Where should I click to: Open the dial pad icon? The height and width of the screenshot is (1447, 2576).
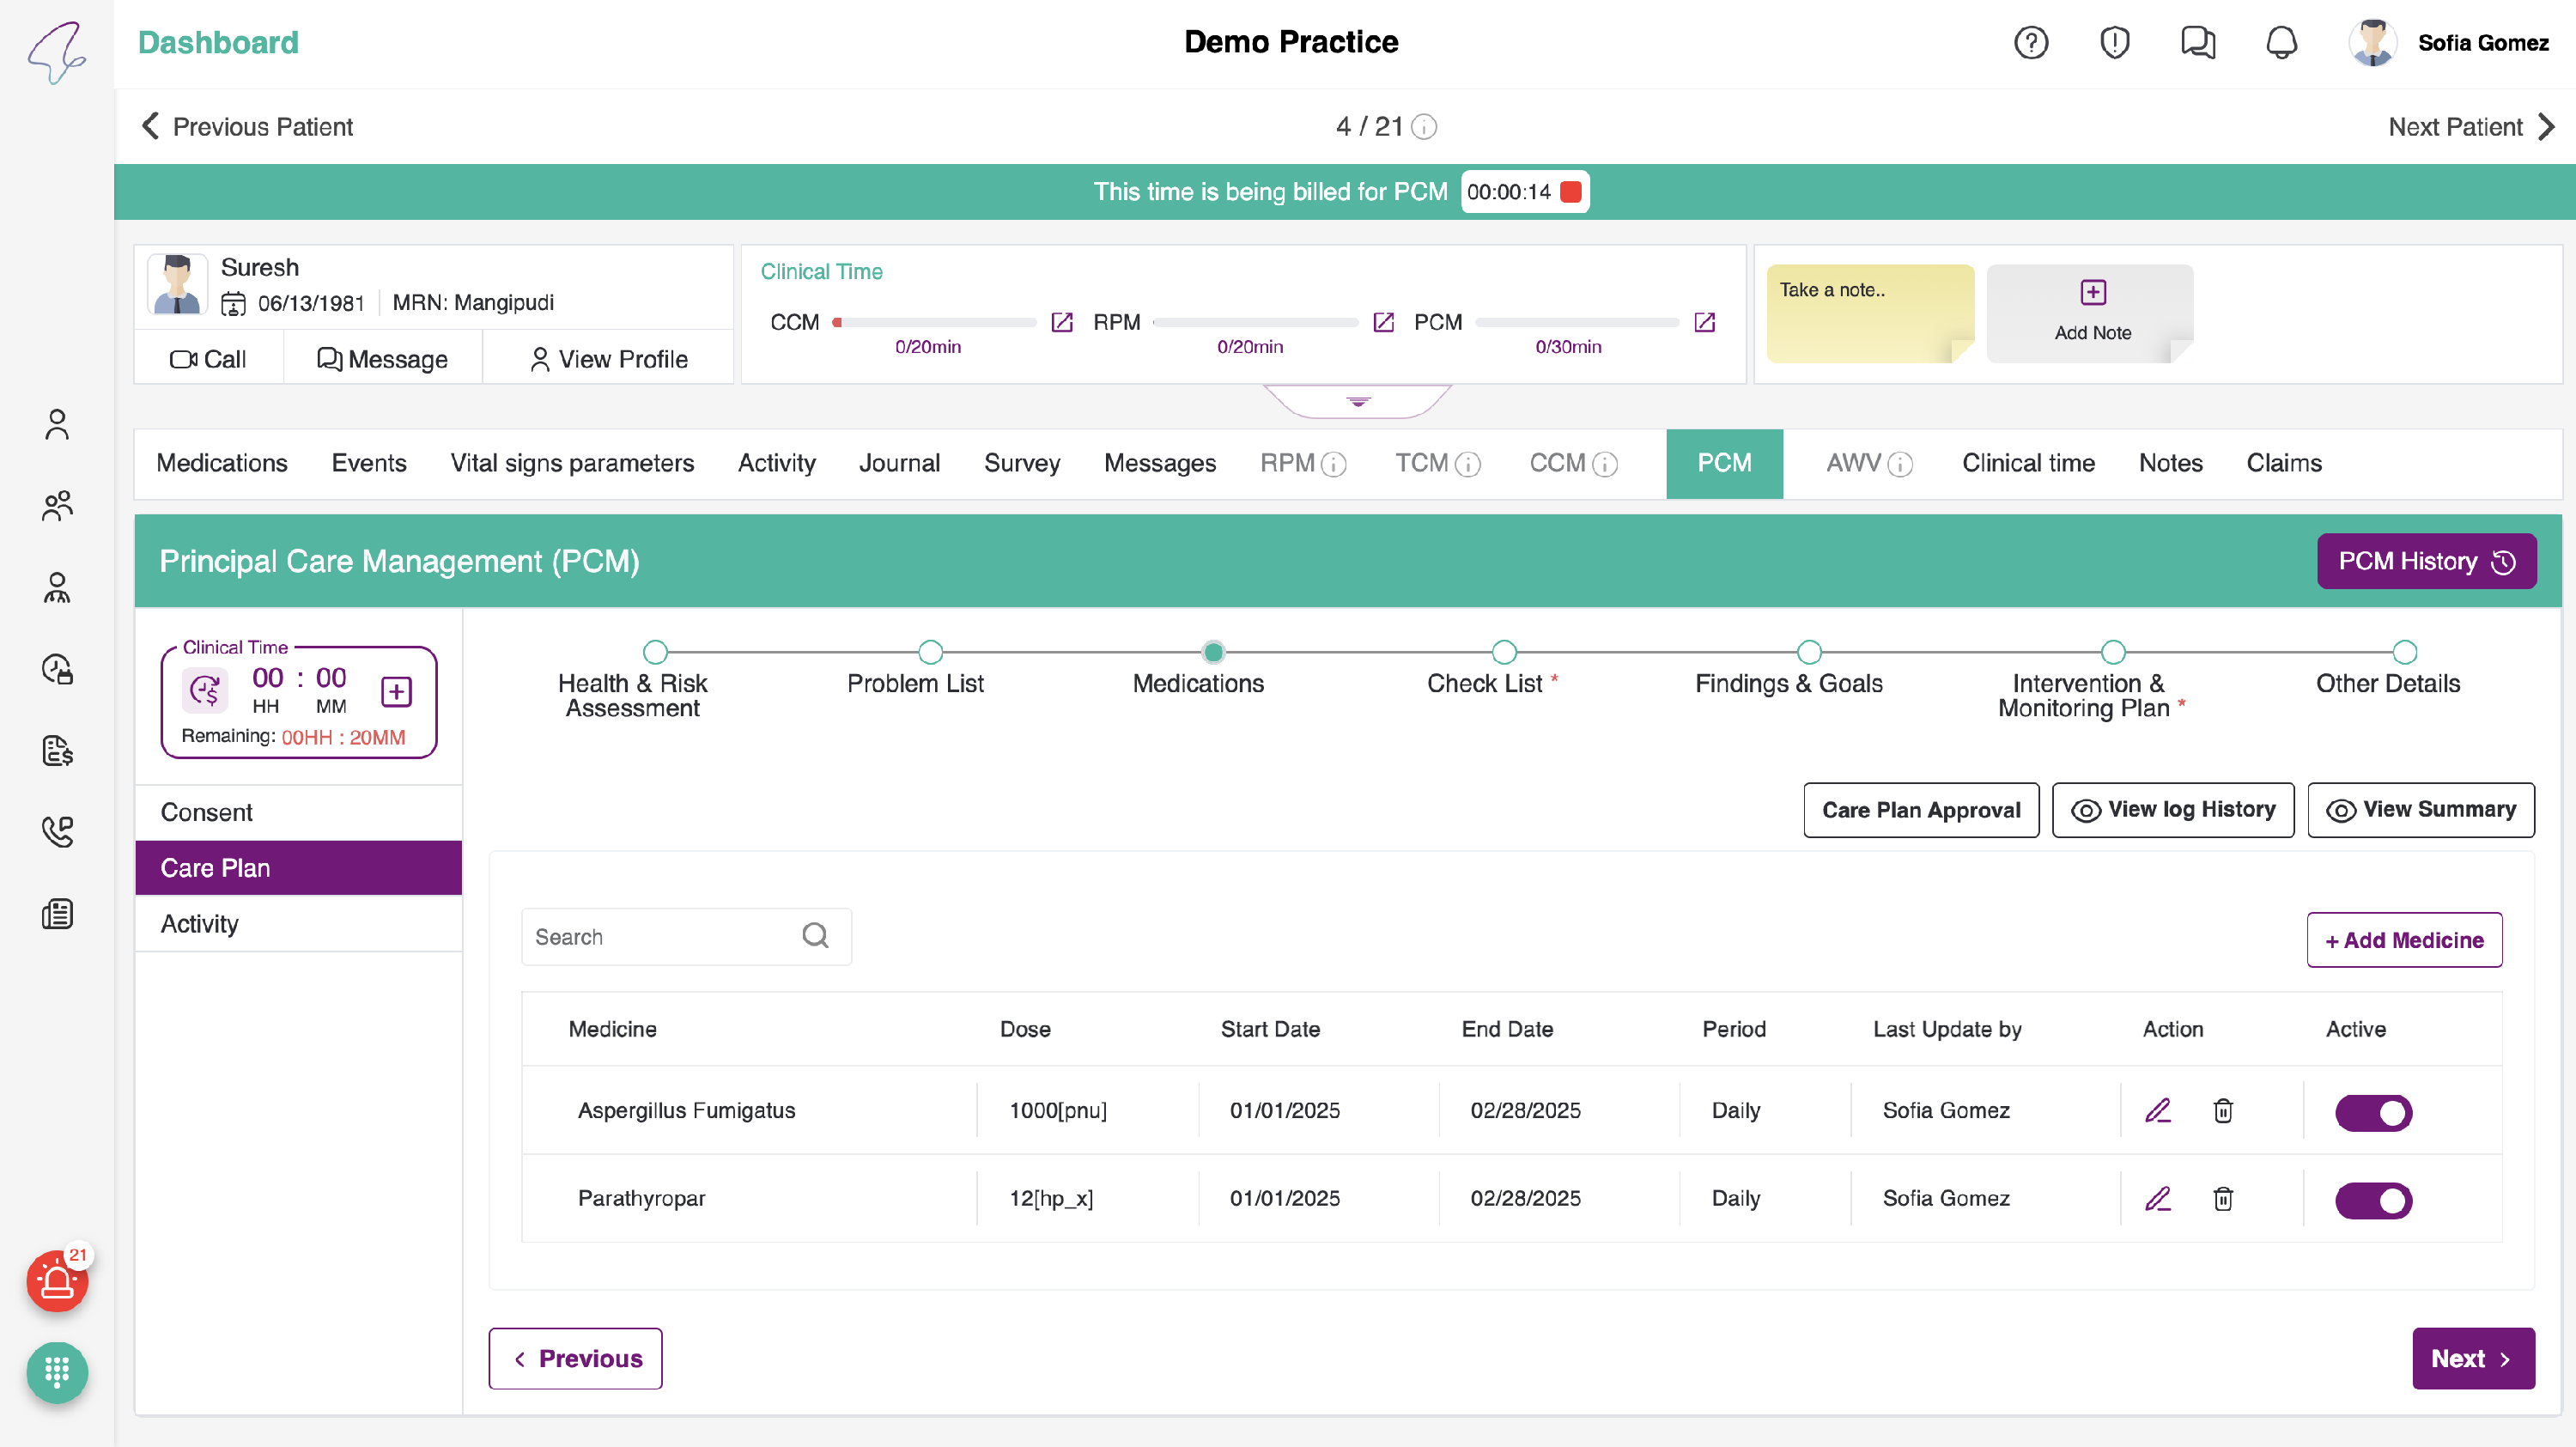coord(57,1372)
